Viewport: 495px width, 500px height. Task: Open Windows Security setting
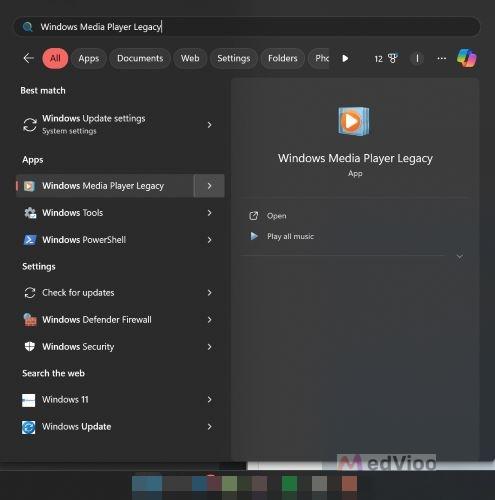pos(120,347)
